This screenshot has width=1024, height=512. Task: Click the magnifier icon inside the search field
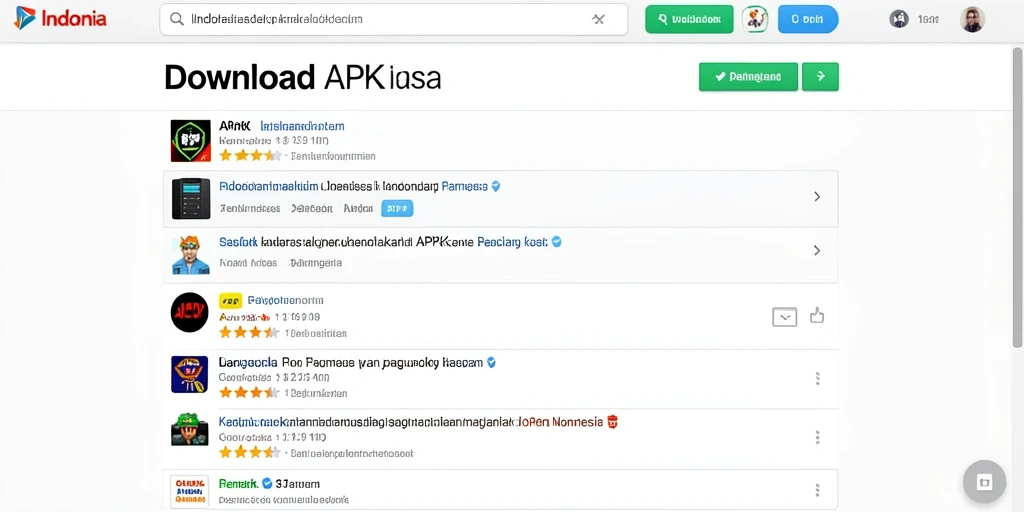tap(176, 20)
